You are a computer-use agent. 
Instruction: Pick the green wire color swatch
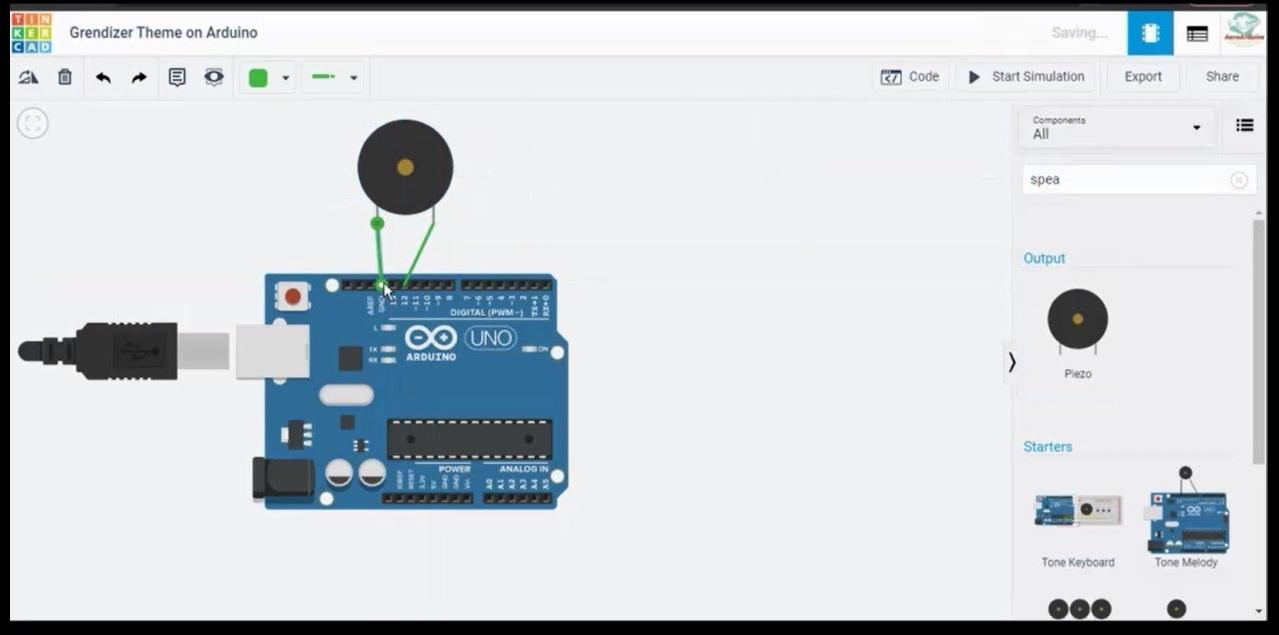tap(258, 78)
